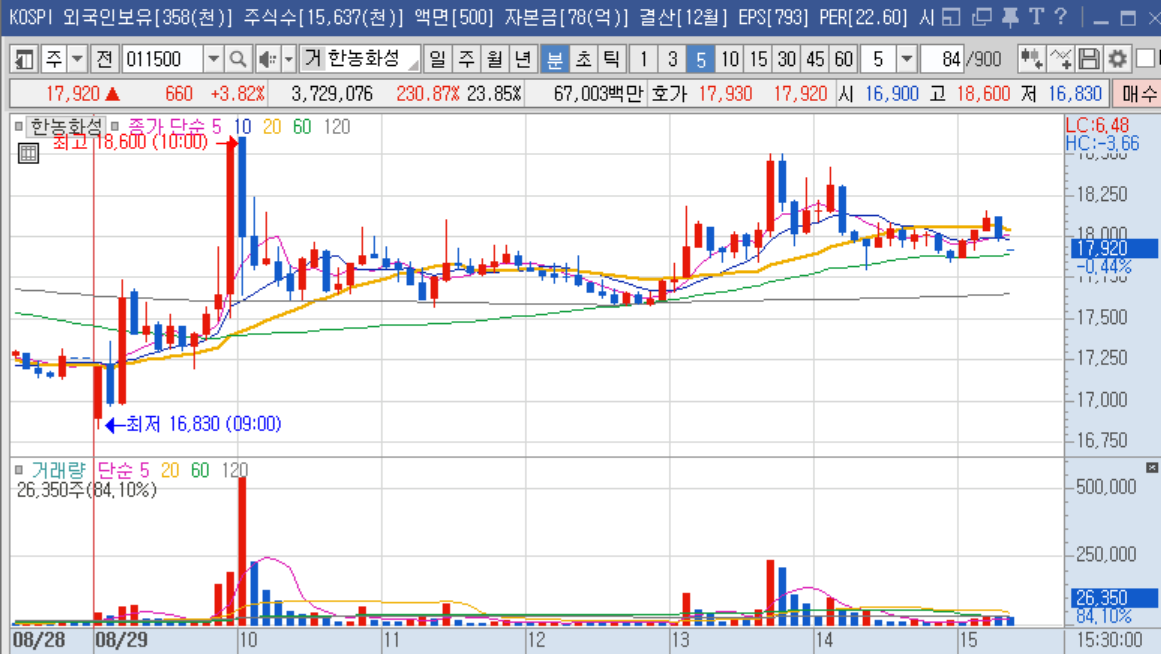Set 10-minute interval button
This screenshot has width=1161, height=654.
tap(729, 59)
